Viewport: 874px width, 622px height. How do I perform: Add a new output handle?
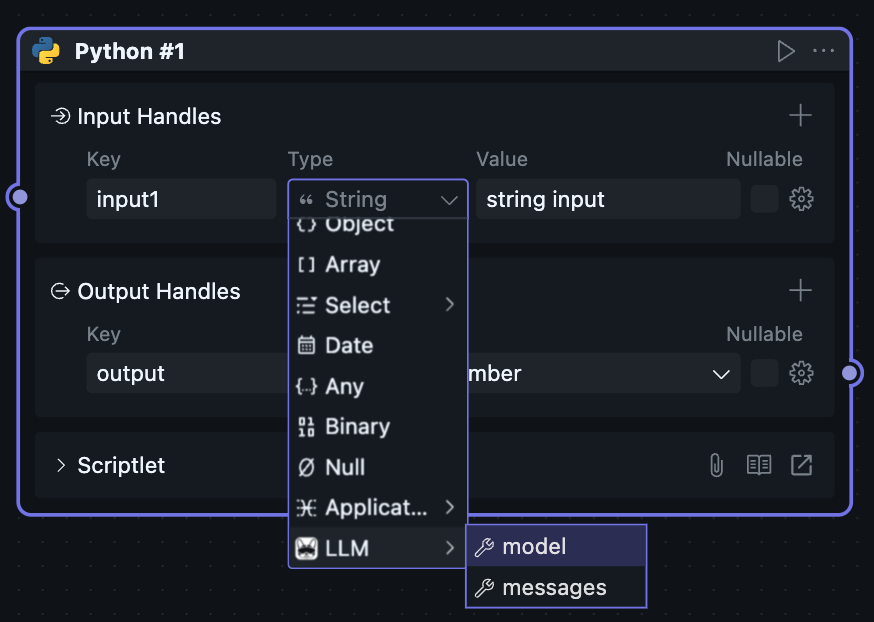coord(800,291)
